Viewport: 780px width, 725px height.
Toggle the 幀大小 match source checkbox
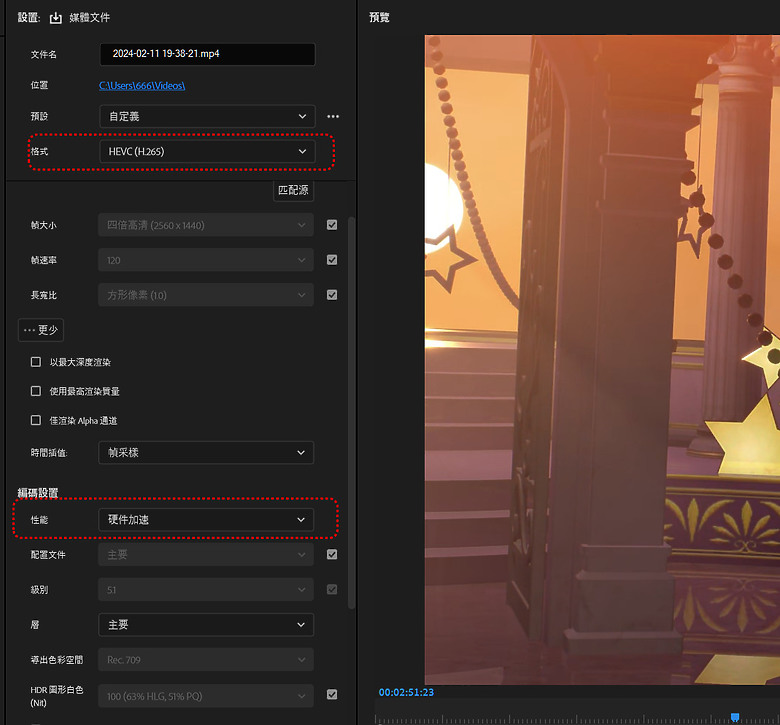coord(332,225)
